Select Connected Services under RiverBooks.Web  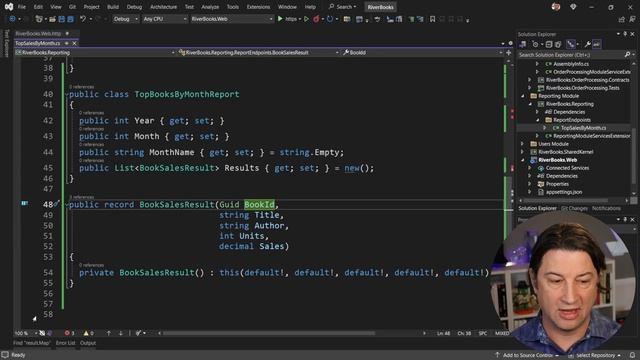567,168
